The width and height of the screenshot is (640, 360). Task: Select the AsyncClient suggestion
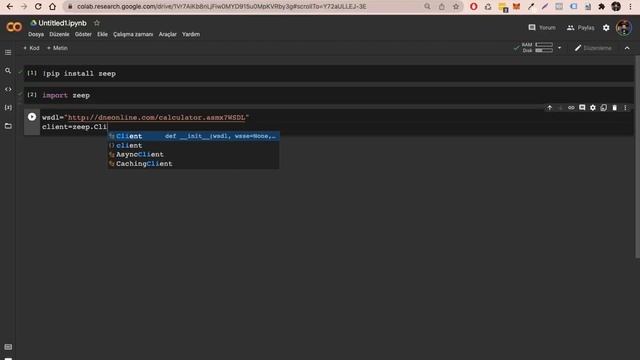193,154
